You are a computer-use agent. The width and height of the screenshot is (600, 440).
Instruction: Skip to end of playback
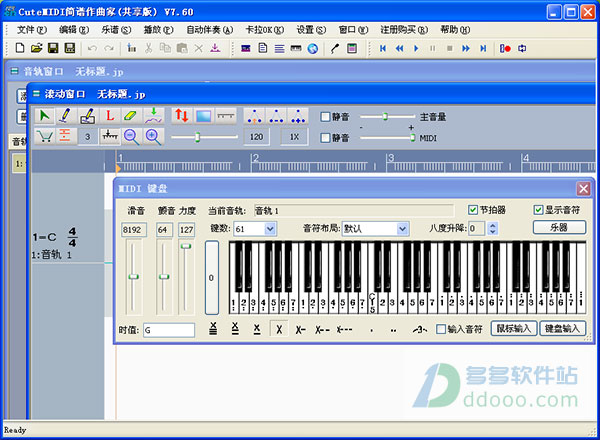click(x=483, y=48)
